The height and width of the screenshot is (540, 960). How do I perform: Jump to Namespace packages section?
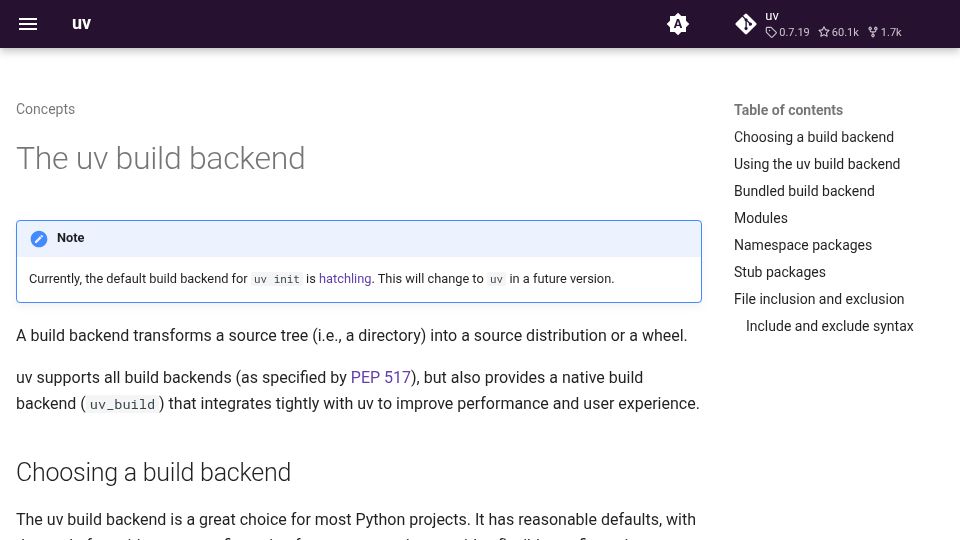click(803, 245)
